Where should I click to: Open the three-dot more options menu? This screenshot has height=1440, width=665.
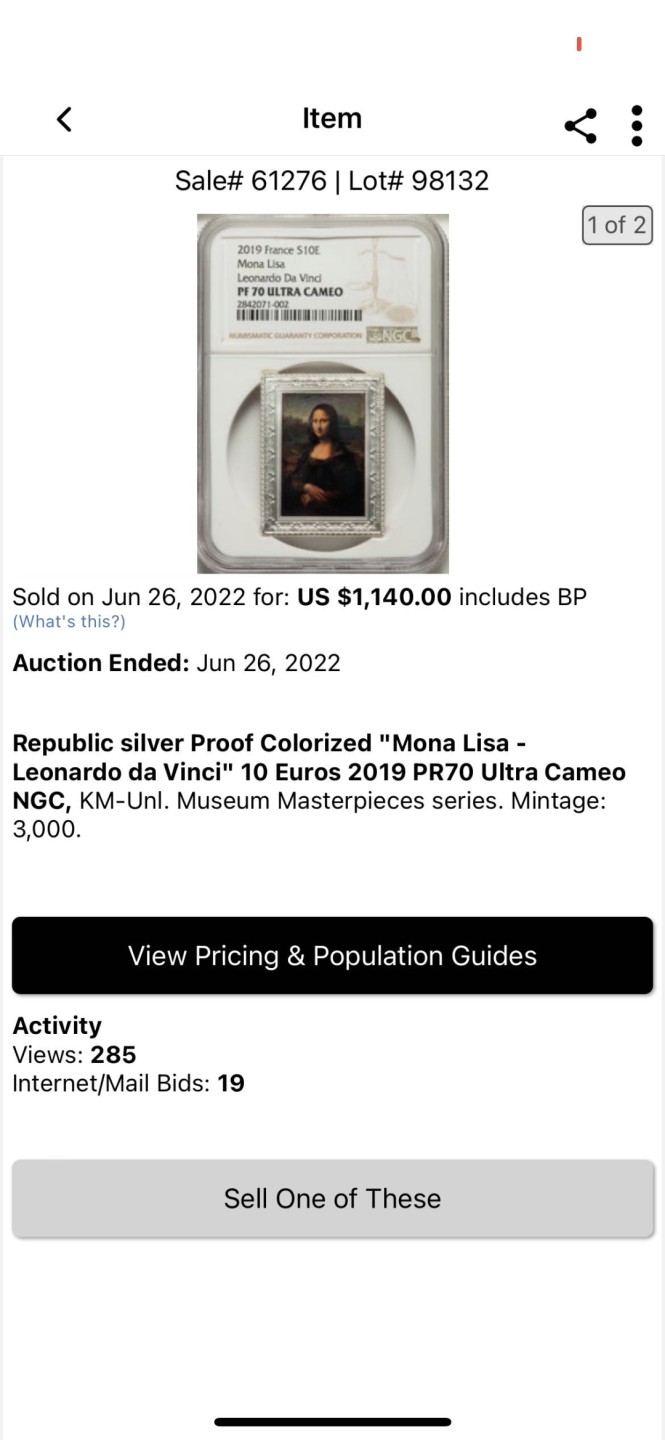tap(637, 125)
